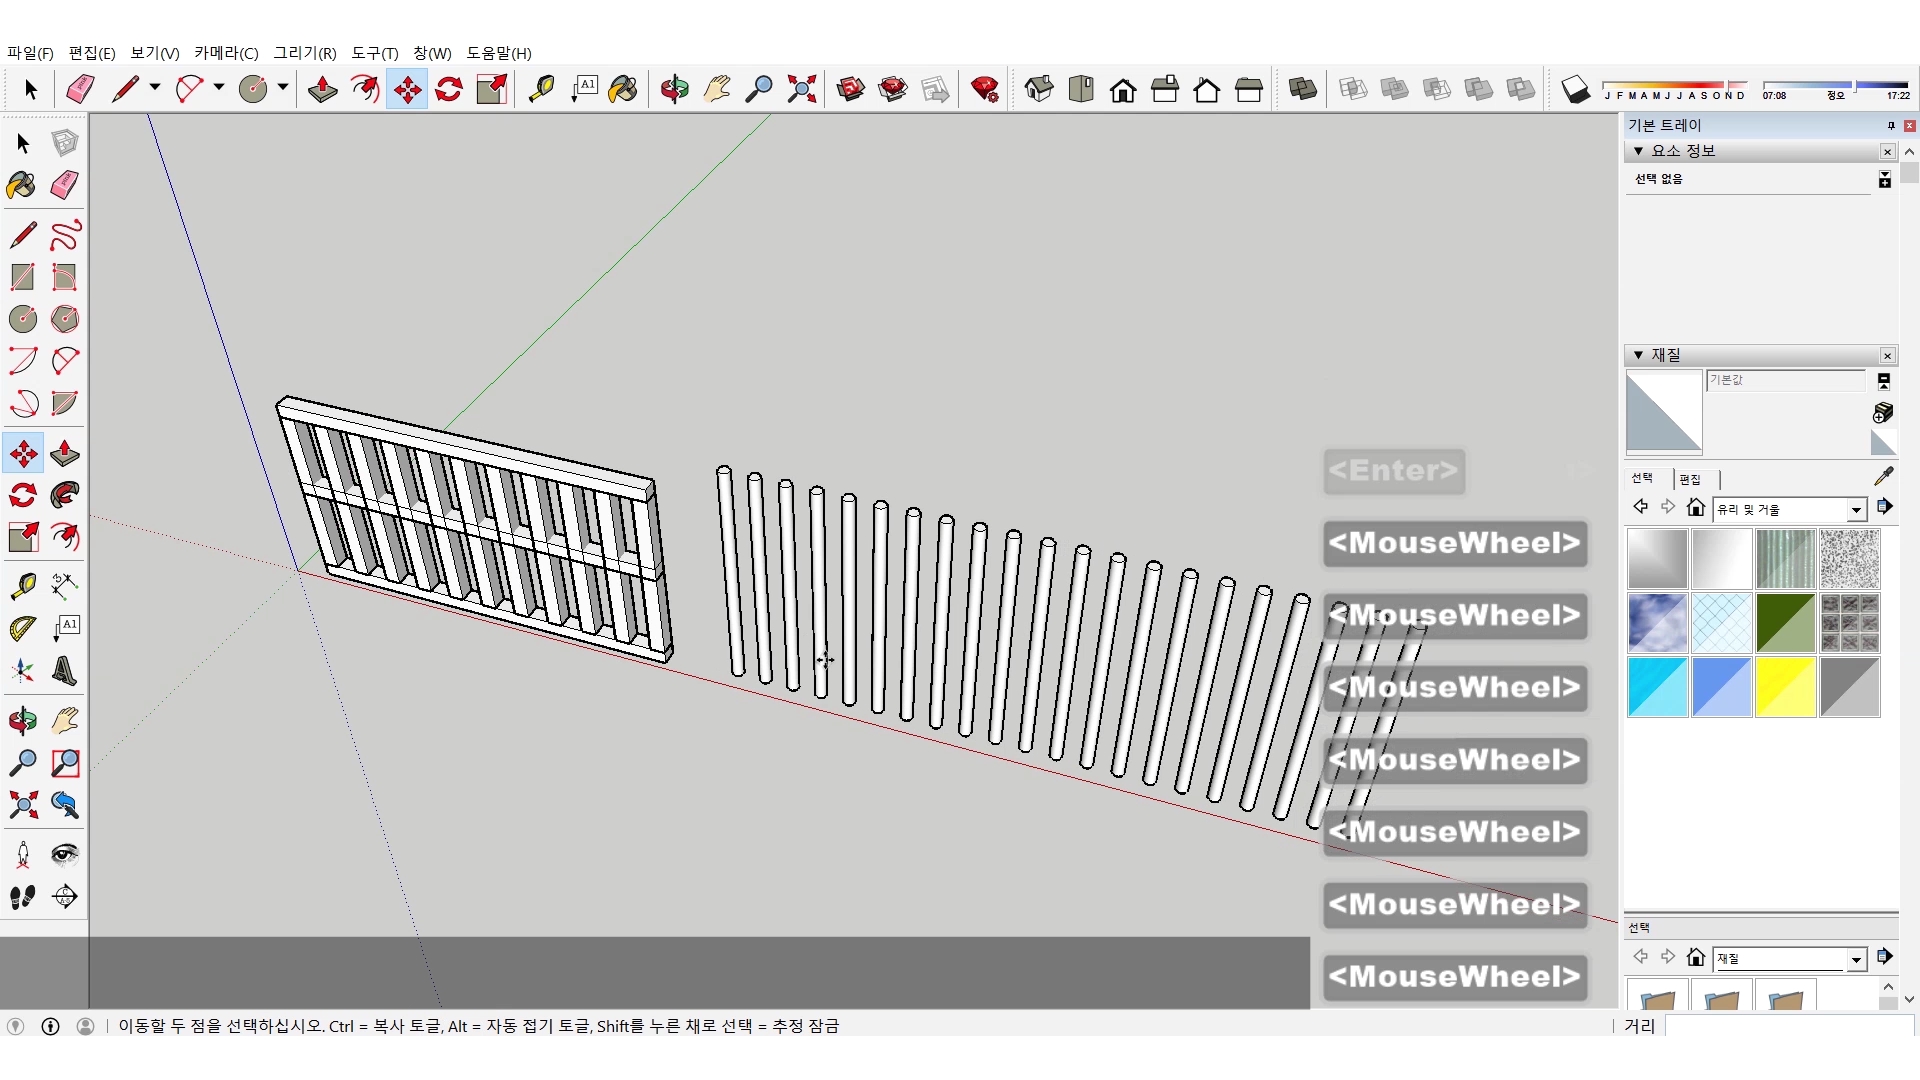Select the Follow Me tool in left toolbar

[x=65, y=495]
